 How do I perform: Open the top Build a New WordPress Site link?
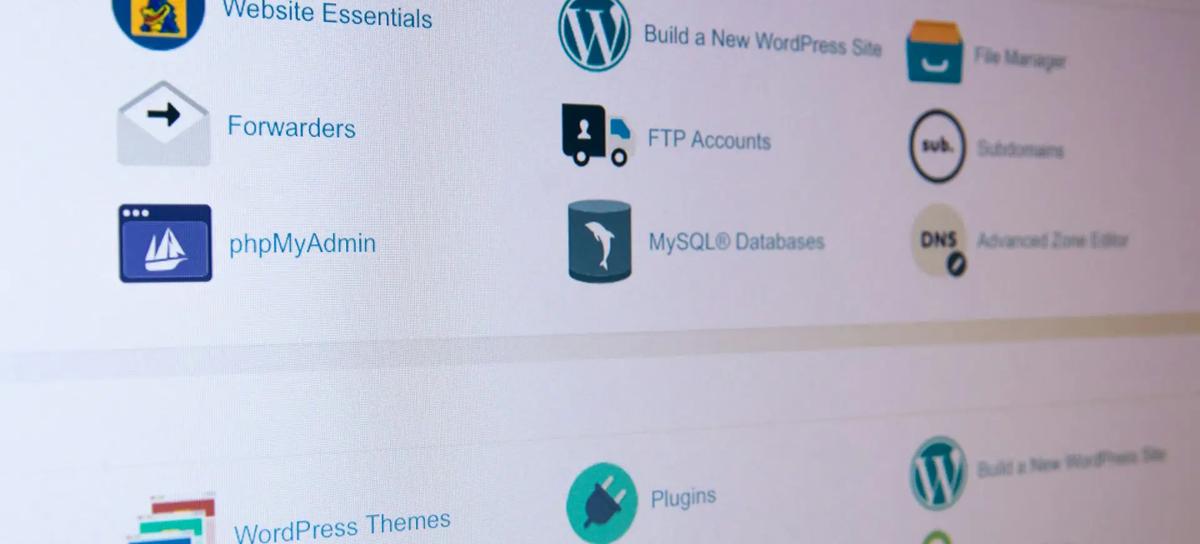point(763,41)
